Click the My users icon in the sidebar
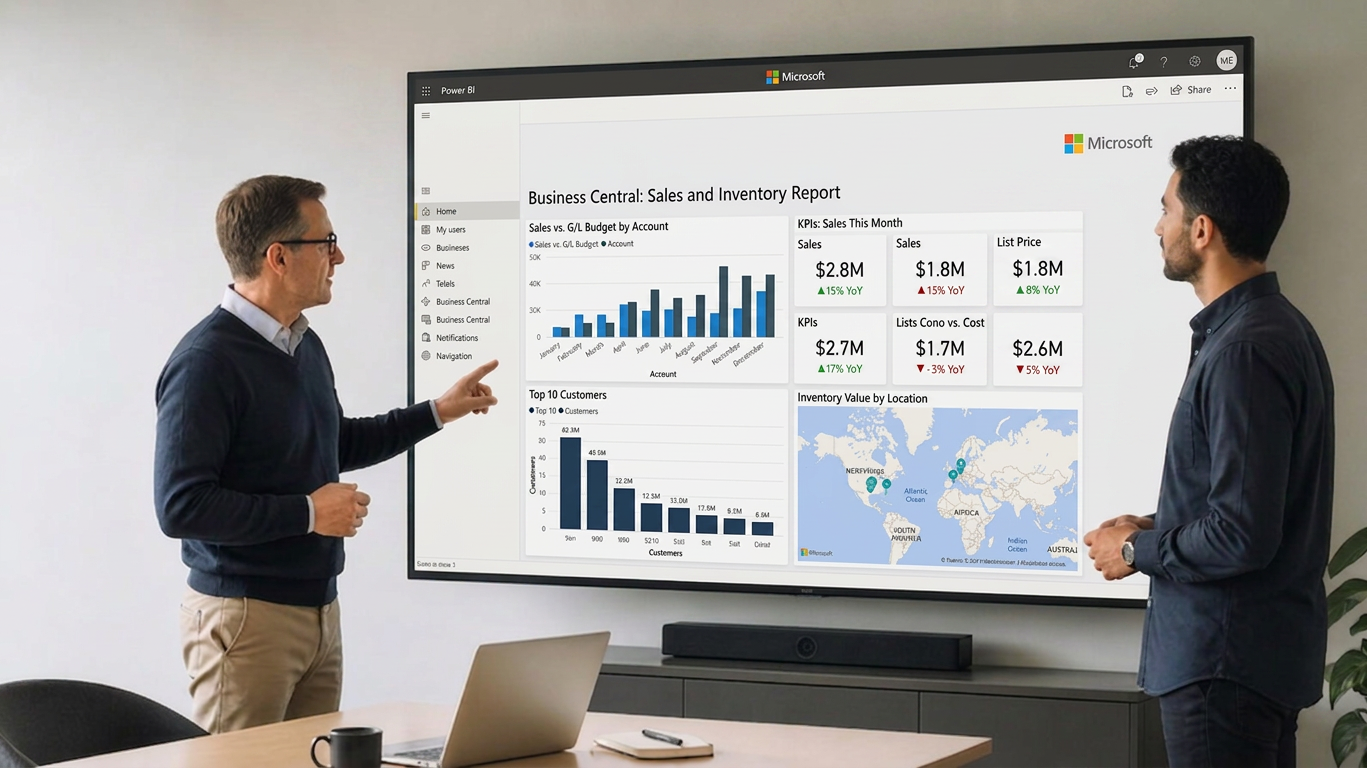This screenshot has height=768, width=1367. (x=426, y=229)
